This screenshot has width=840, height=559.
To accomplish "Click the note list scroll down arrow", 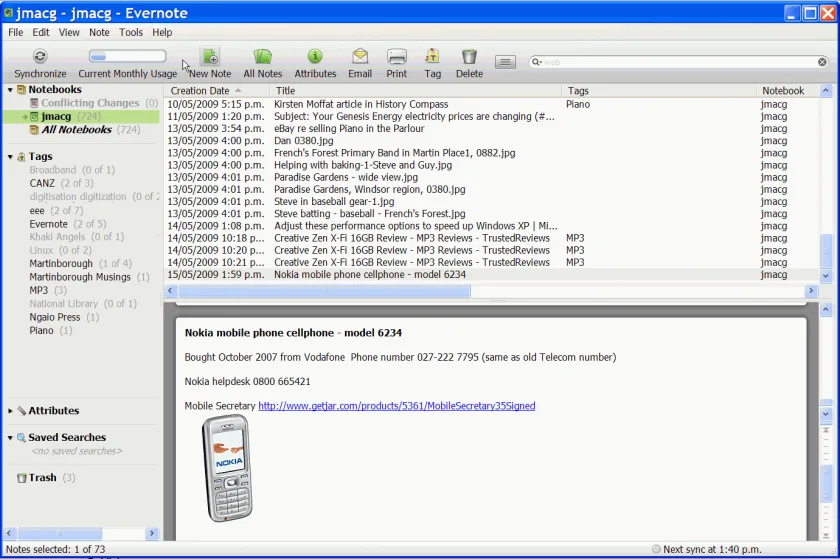I will (x=826, y=275).
